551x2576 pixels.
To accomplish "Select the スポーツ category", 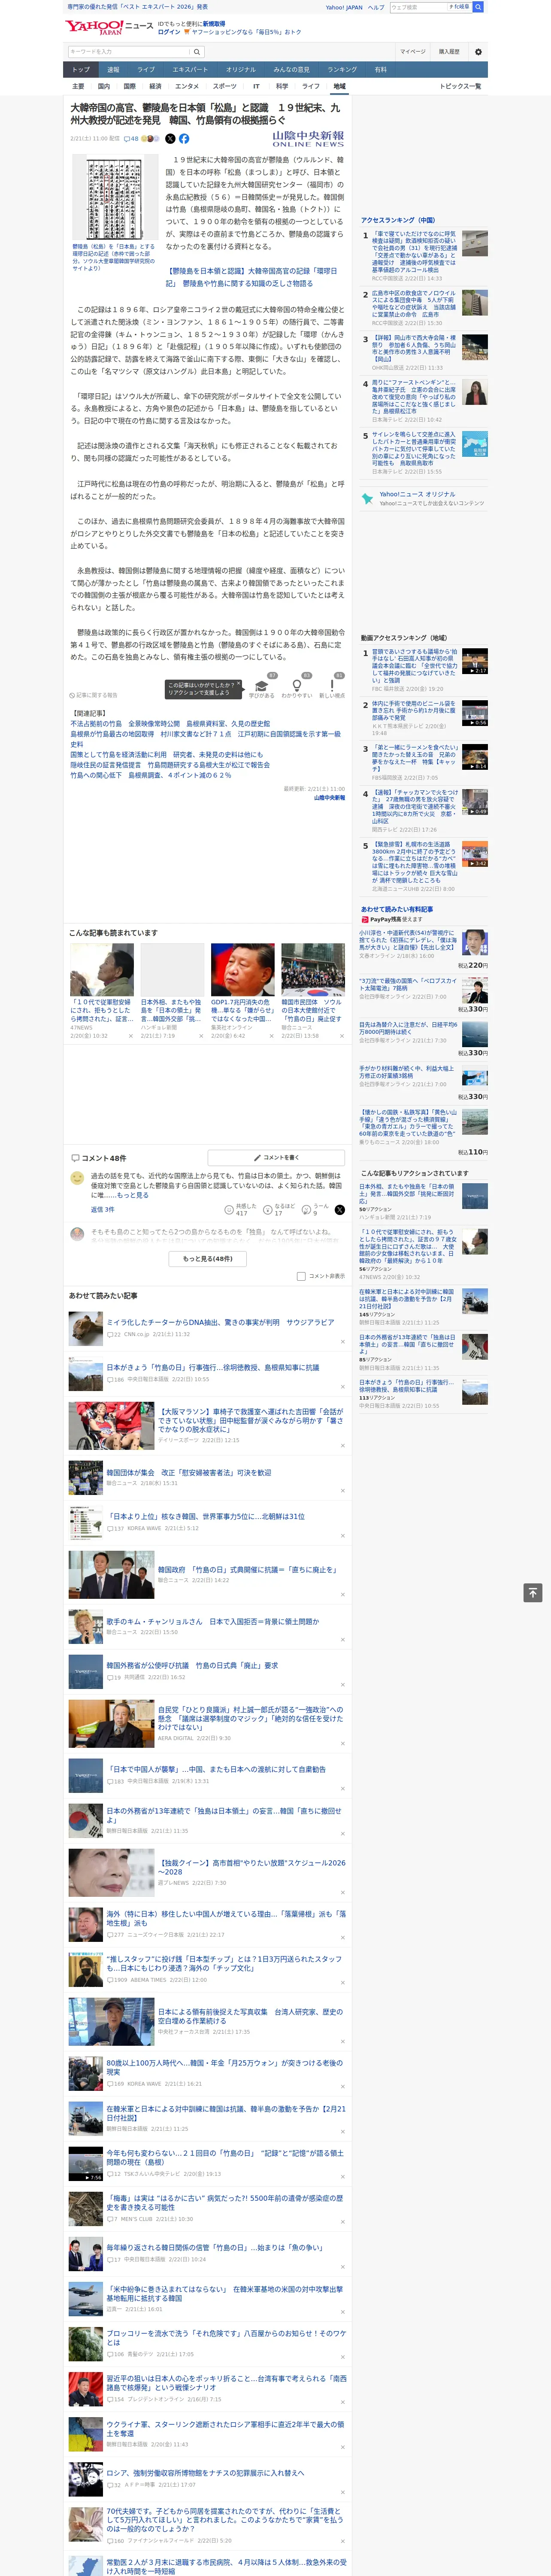I will pos(225,86).
